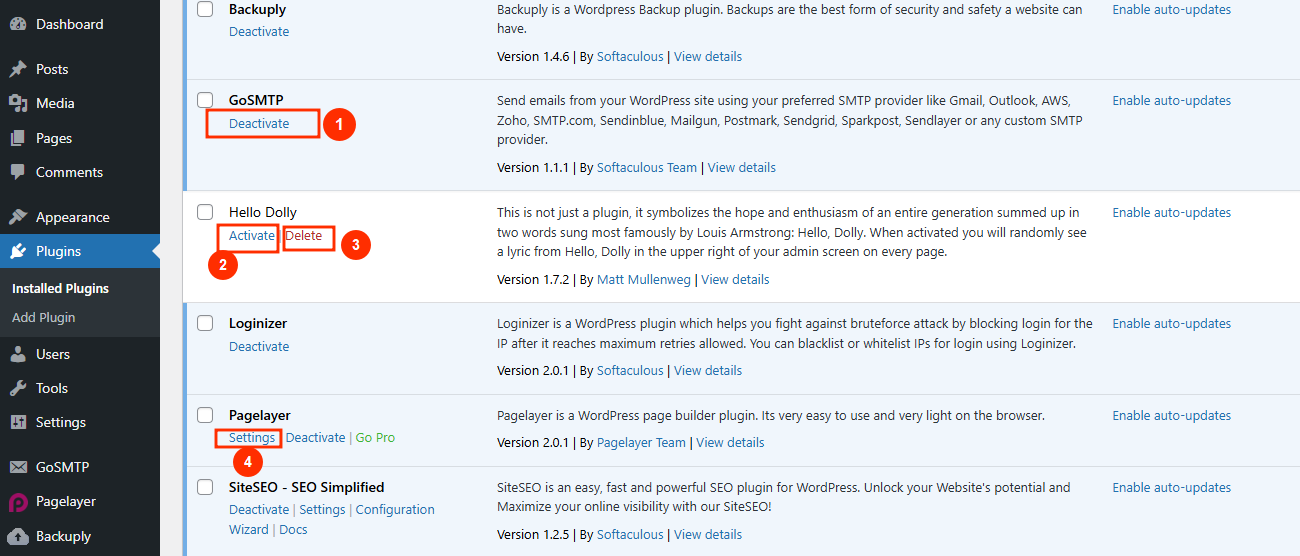The height and width of the screenshot is (556, 1300).
Task: Launch the SiteSEO Wizard link
Action: (x=249, y=530)
